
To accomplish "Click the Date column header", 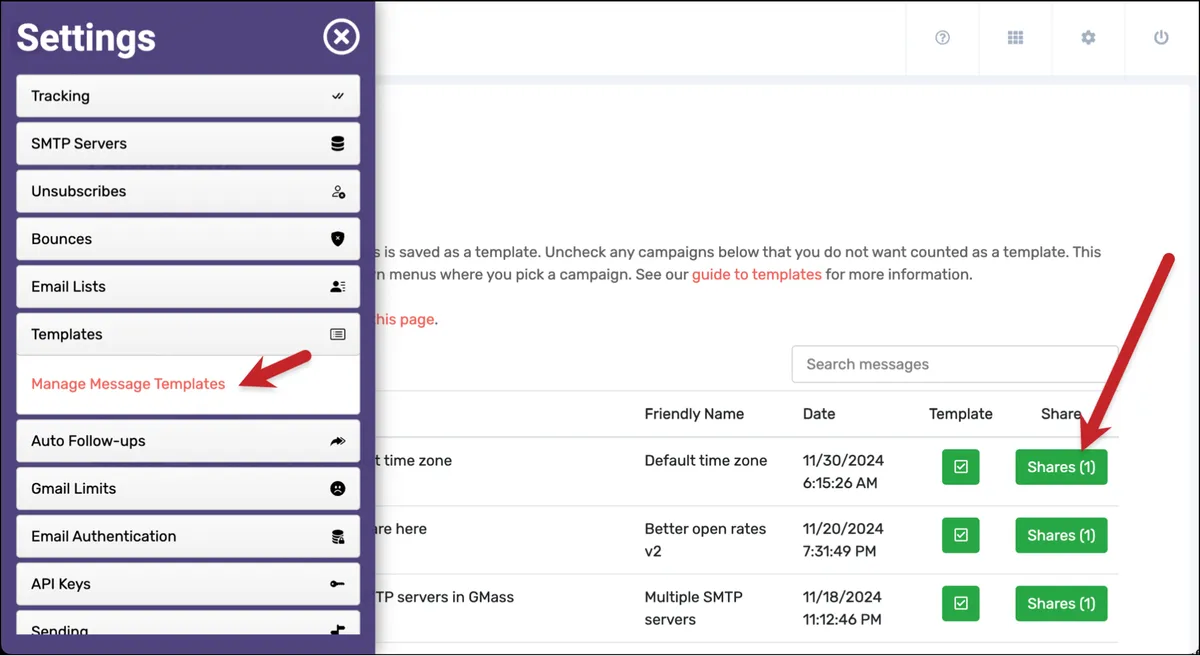I will pos(819,414).
